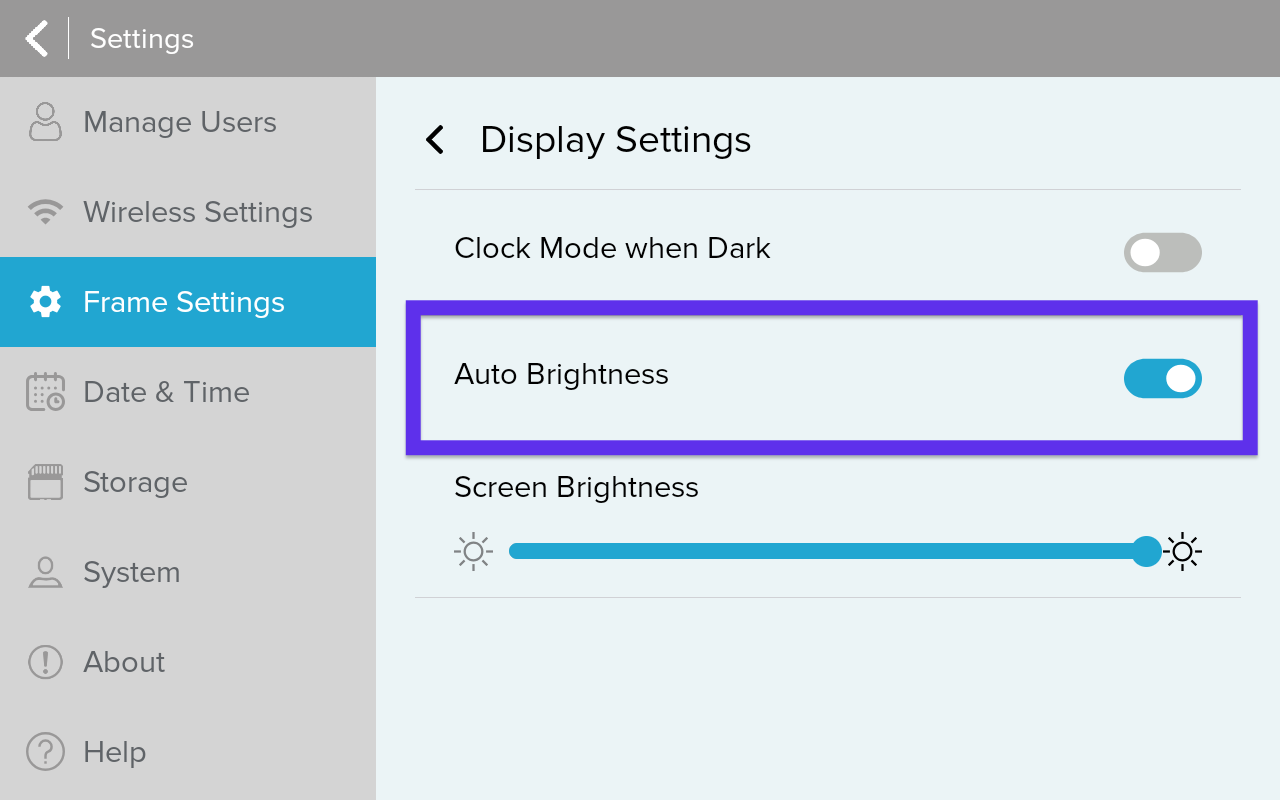Click the calendar icon for Date & Time
Screen dimensions: 1280x800
[45, 392]
